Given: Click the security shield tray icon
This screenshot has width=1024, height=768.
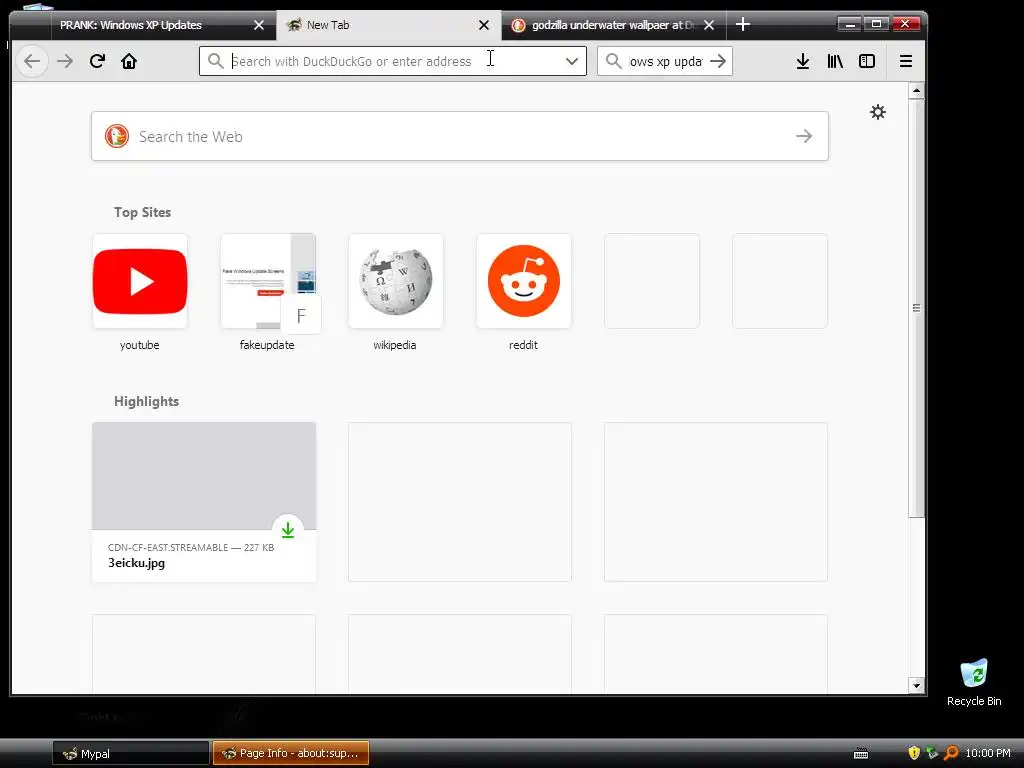Looking at the screenshot, I should point(914,753).
